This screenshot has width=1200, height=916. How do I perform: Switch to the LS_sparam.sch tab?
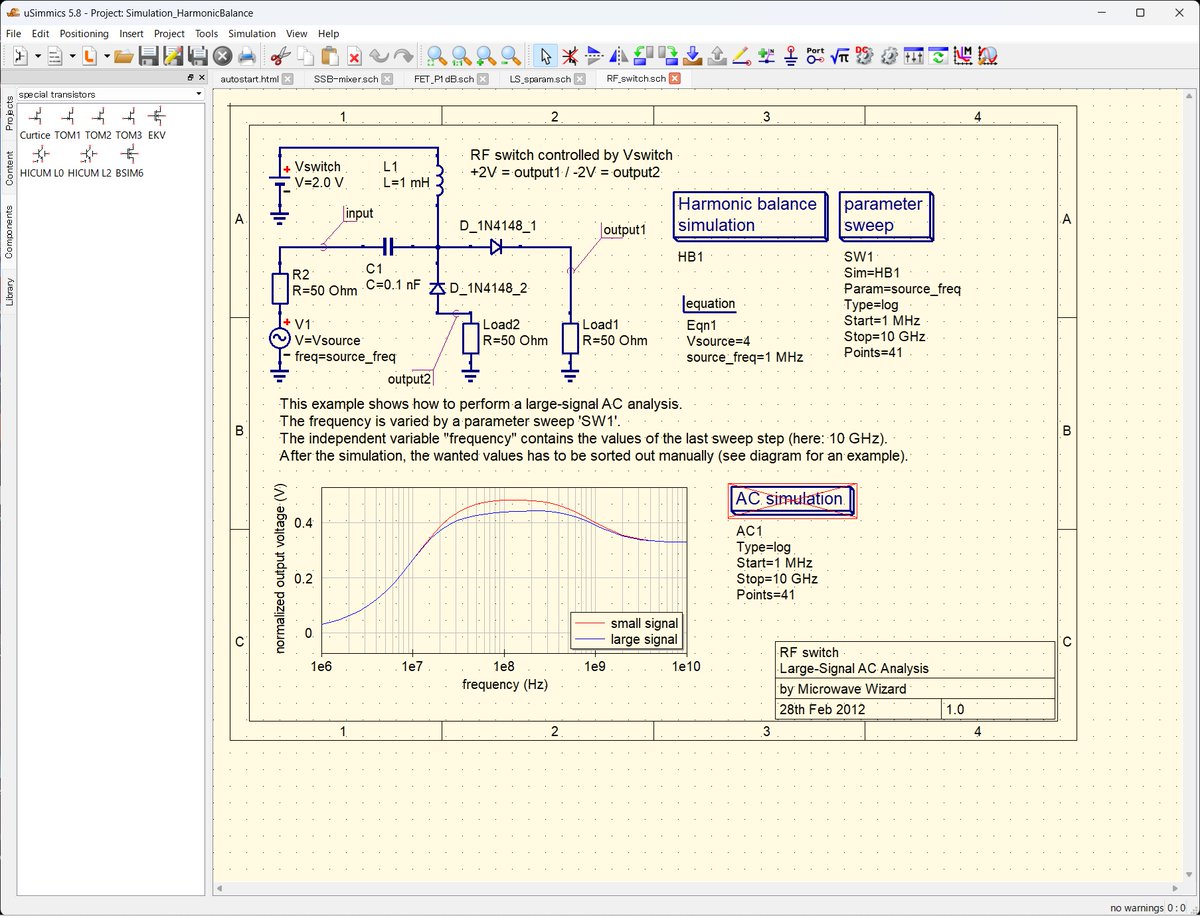click(540, 77)
